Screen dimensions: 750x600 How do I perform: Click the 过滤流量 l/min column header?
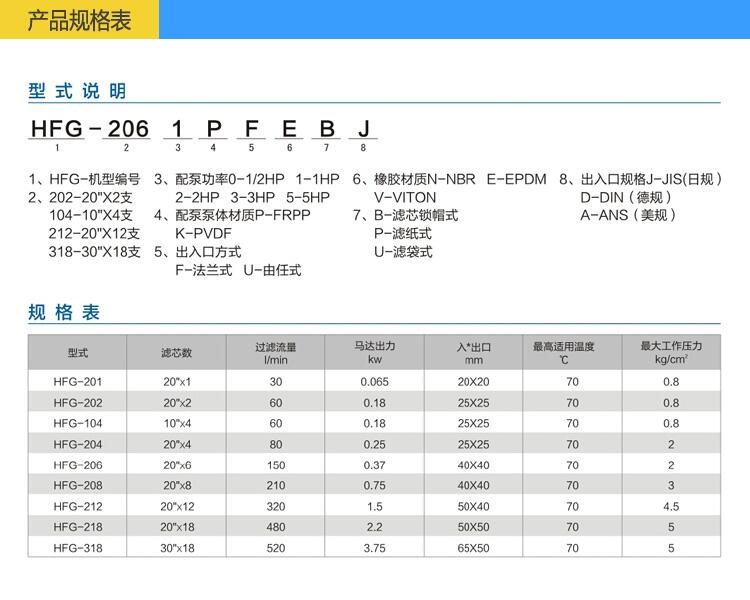click(x=275, y=353)
